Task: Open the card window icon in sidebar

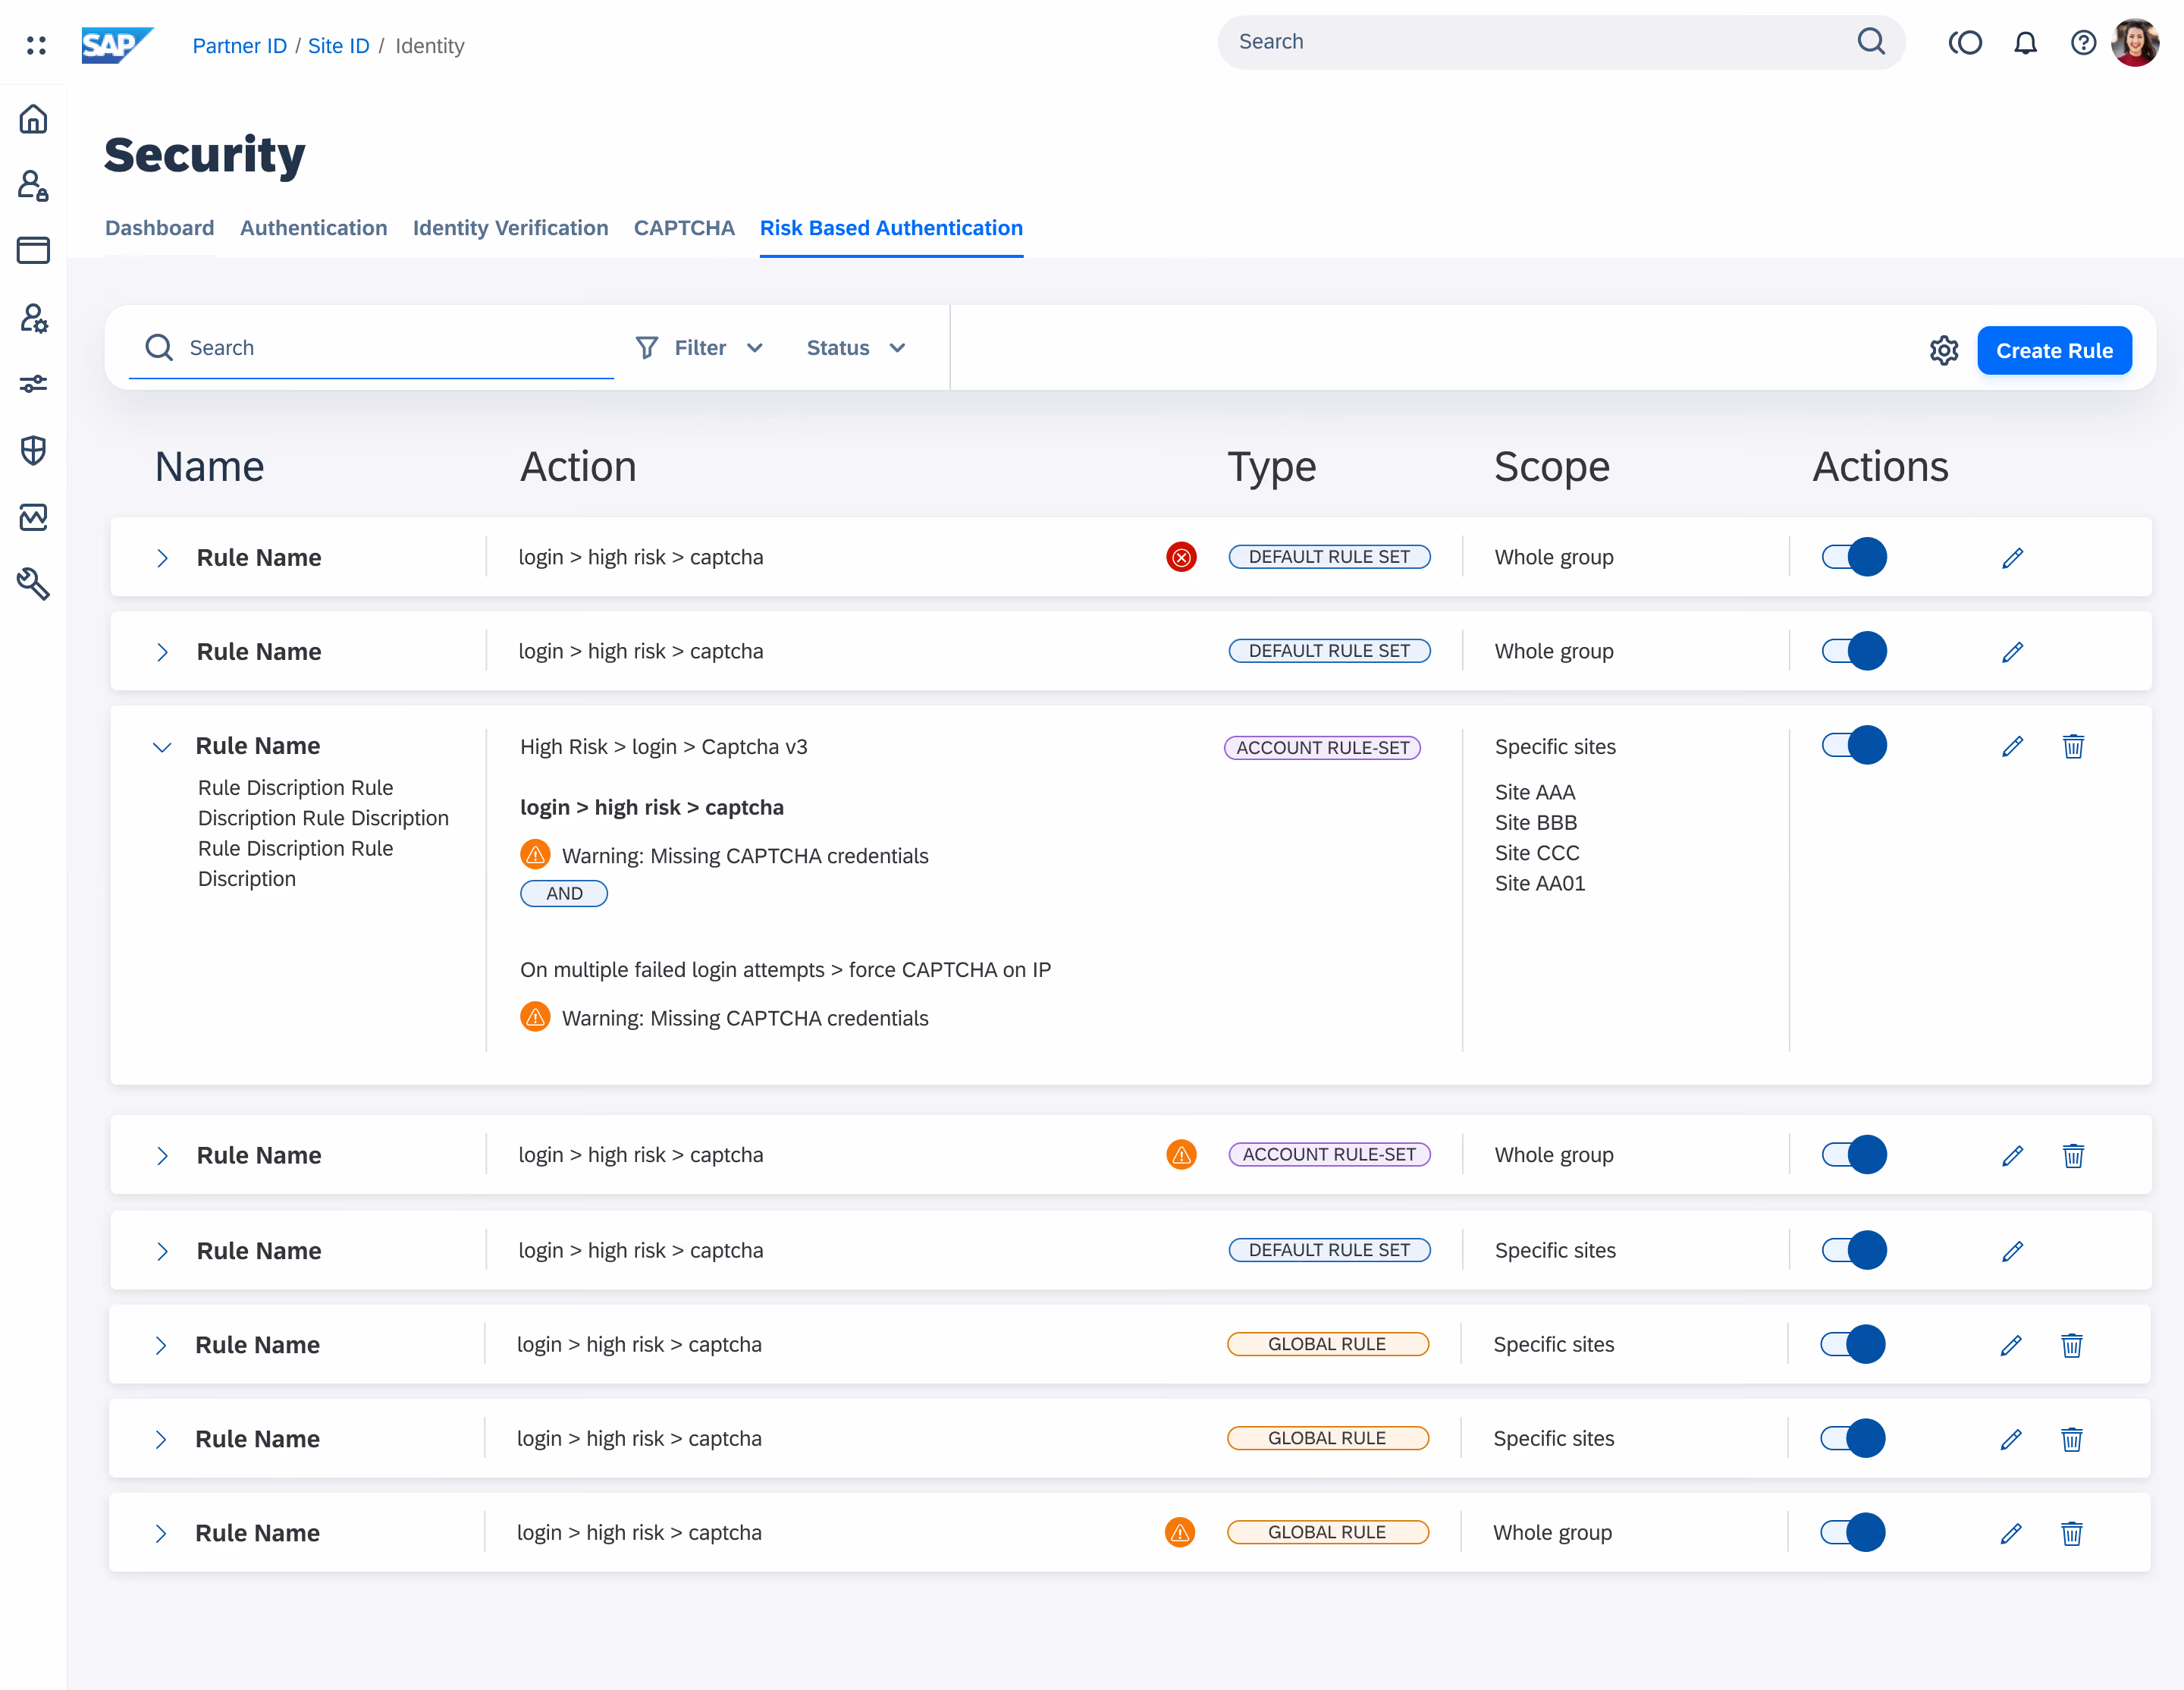Action: click(33, 250)
